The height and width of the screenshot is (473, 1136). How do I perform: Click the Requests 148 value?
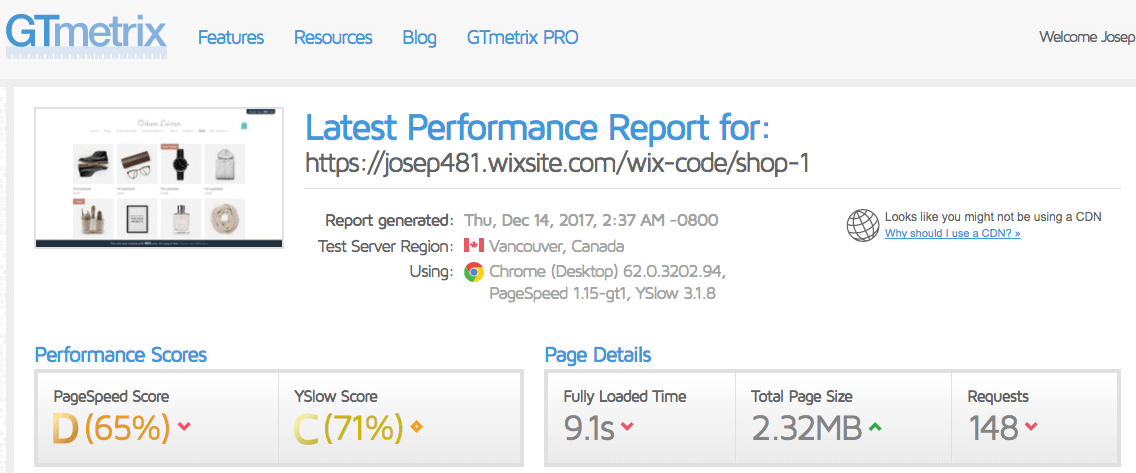[x=993, y=429]
